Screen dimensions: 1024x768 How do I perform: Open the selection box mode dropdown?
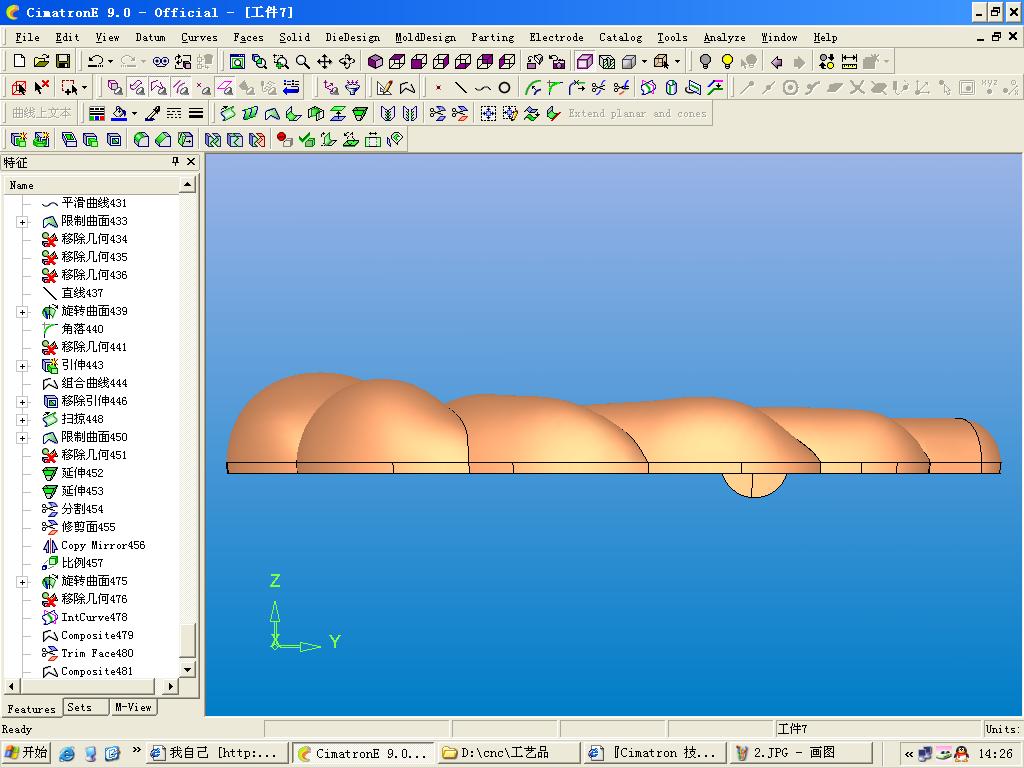click(x=84, y=88)
